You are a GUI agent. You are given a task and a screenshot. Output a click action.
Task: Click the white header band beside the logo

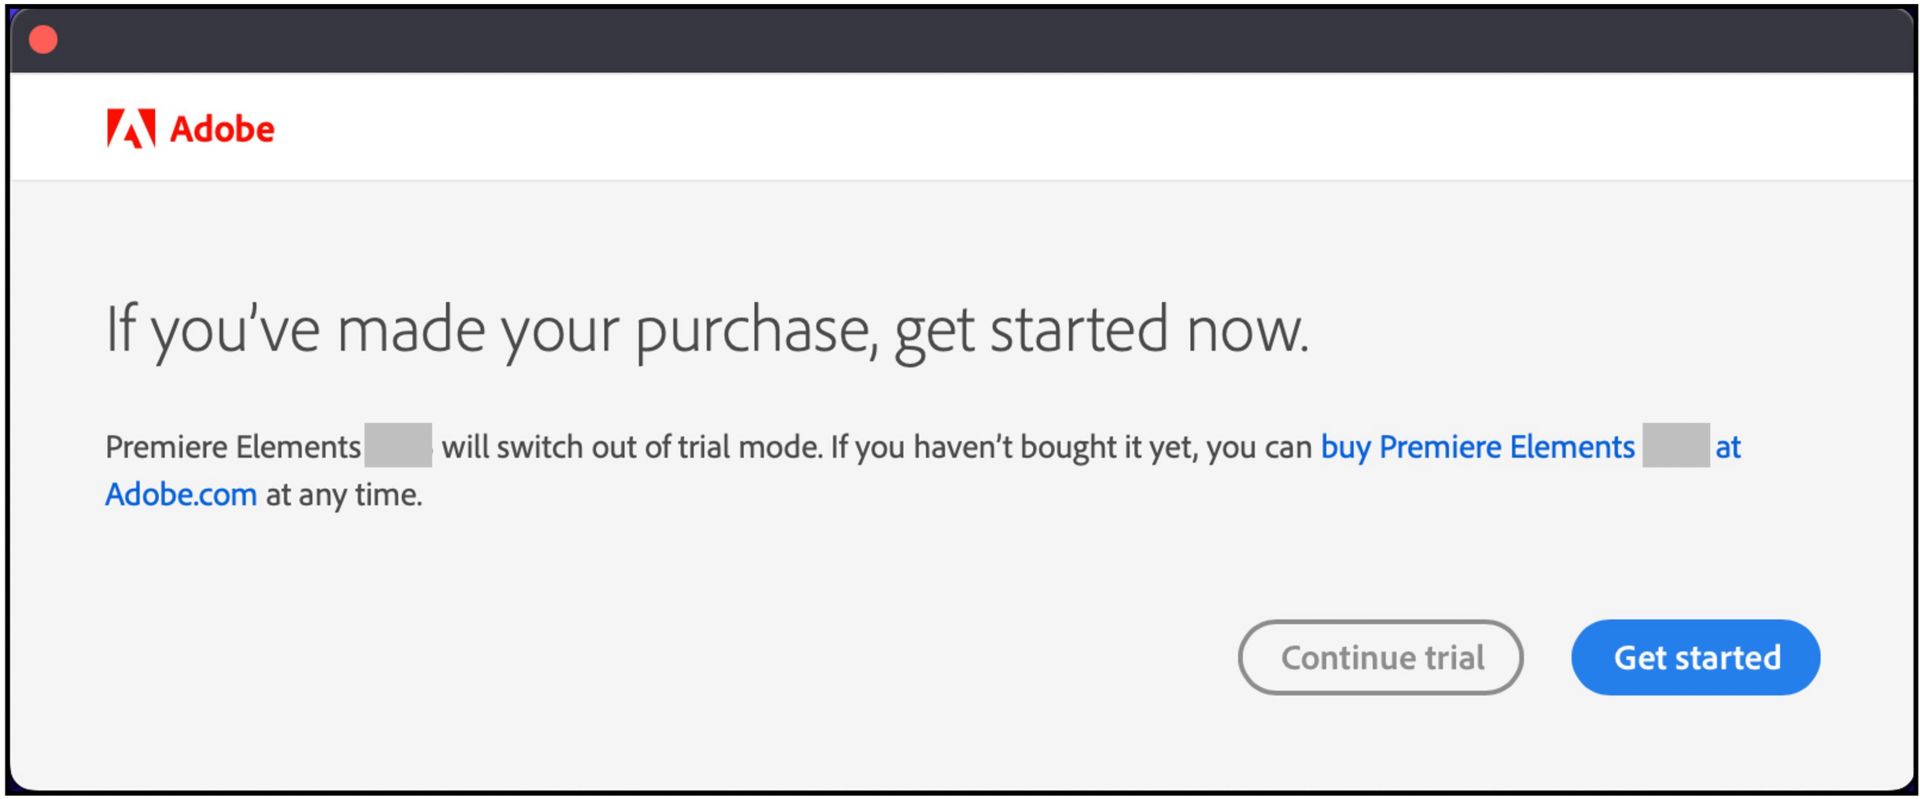pos(1000,128)
